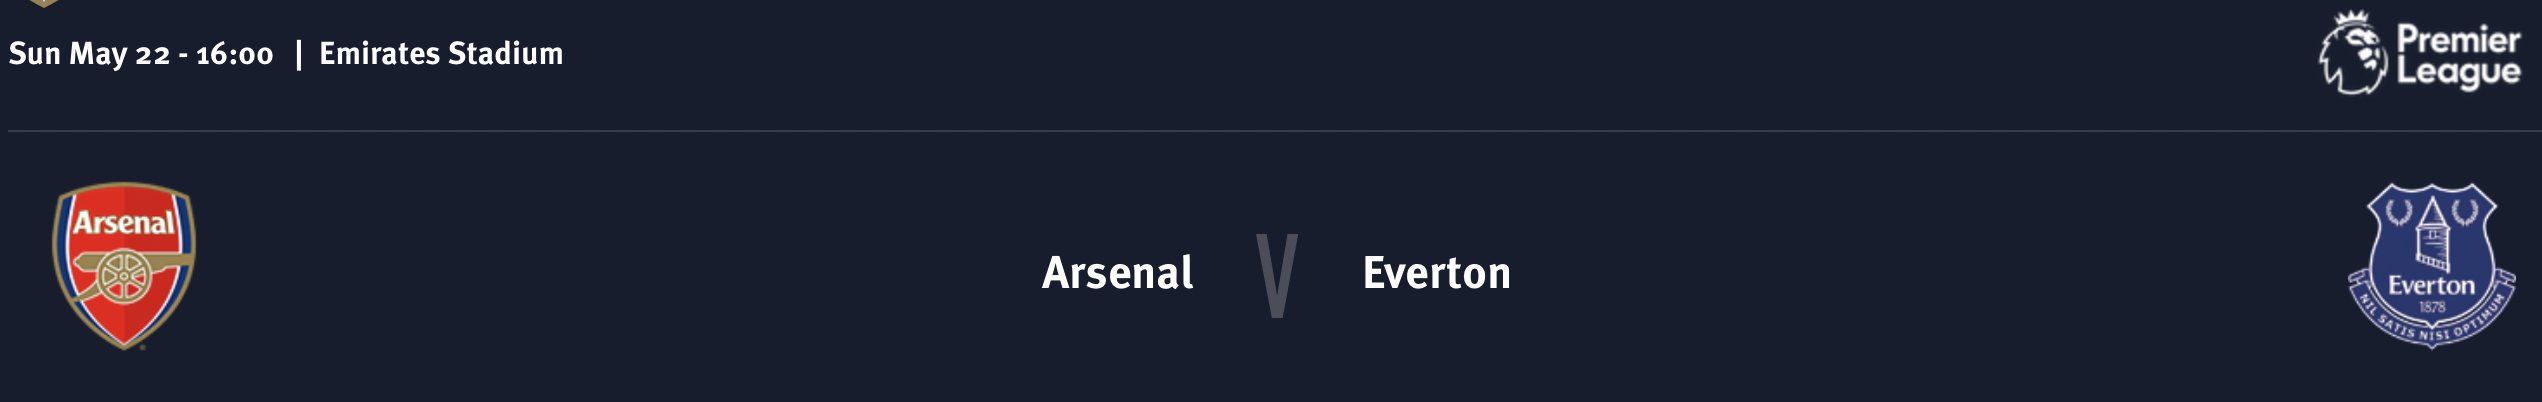Screen dimensions: 2542x402
Task: Click the tower inside the Everton crest
Action: pos(2431,235)
